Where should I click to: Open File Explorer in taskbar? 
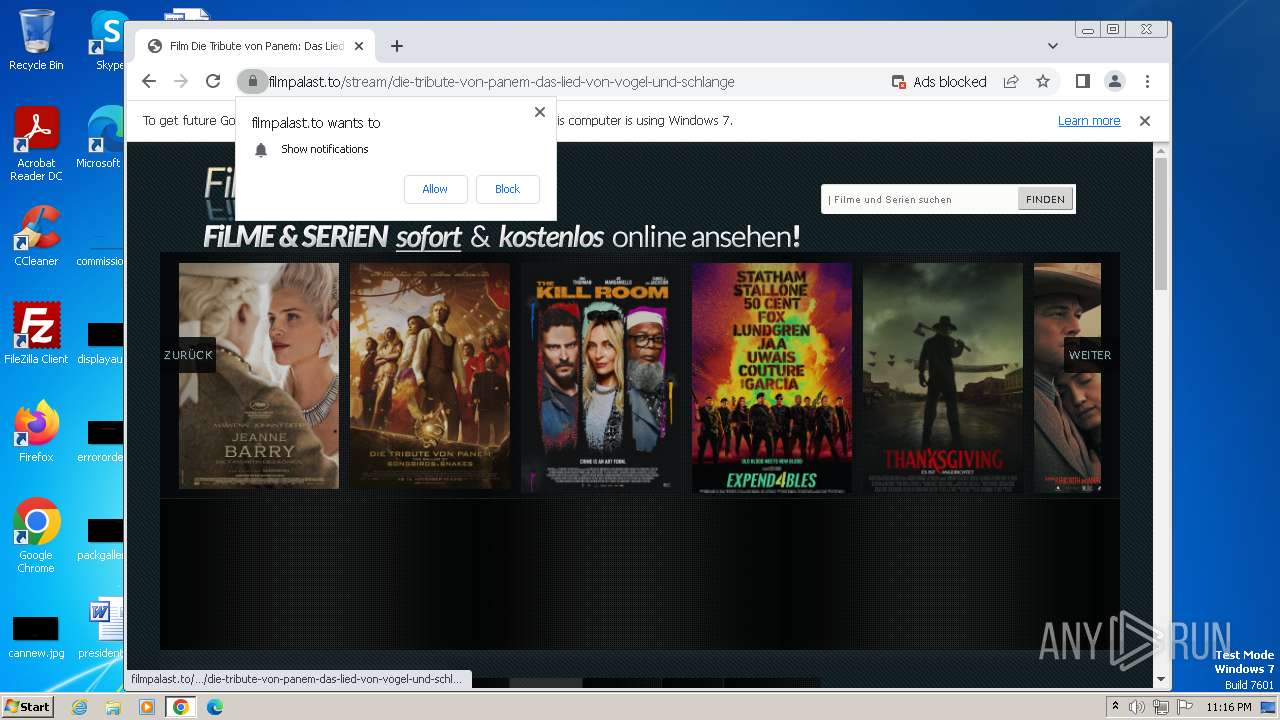pos(113,707)
